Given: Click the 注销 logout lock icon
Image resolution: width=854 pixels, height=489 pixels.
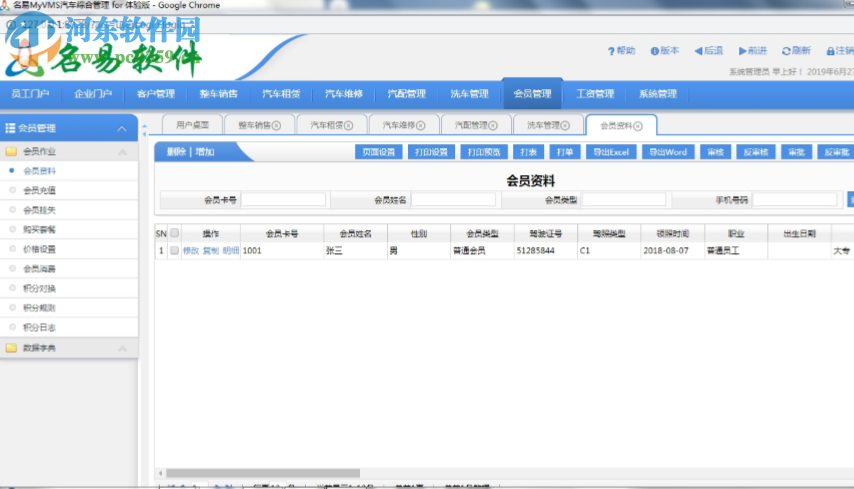Looking at the screenshot, I should click(x=831, y=51).
